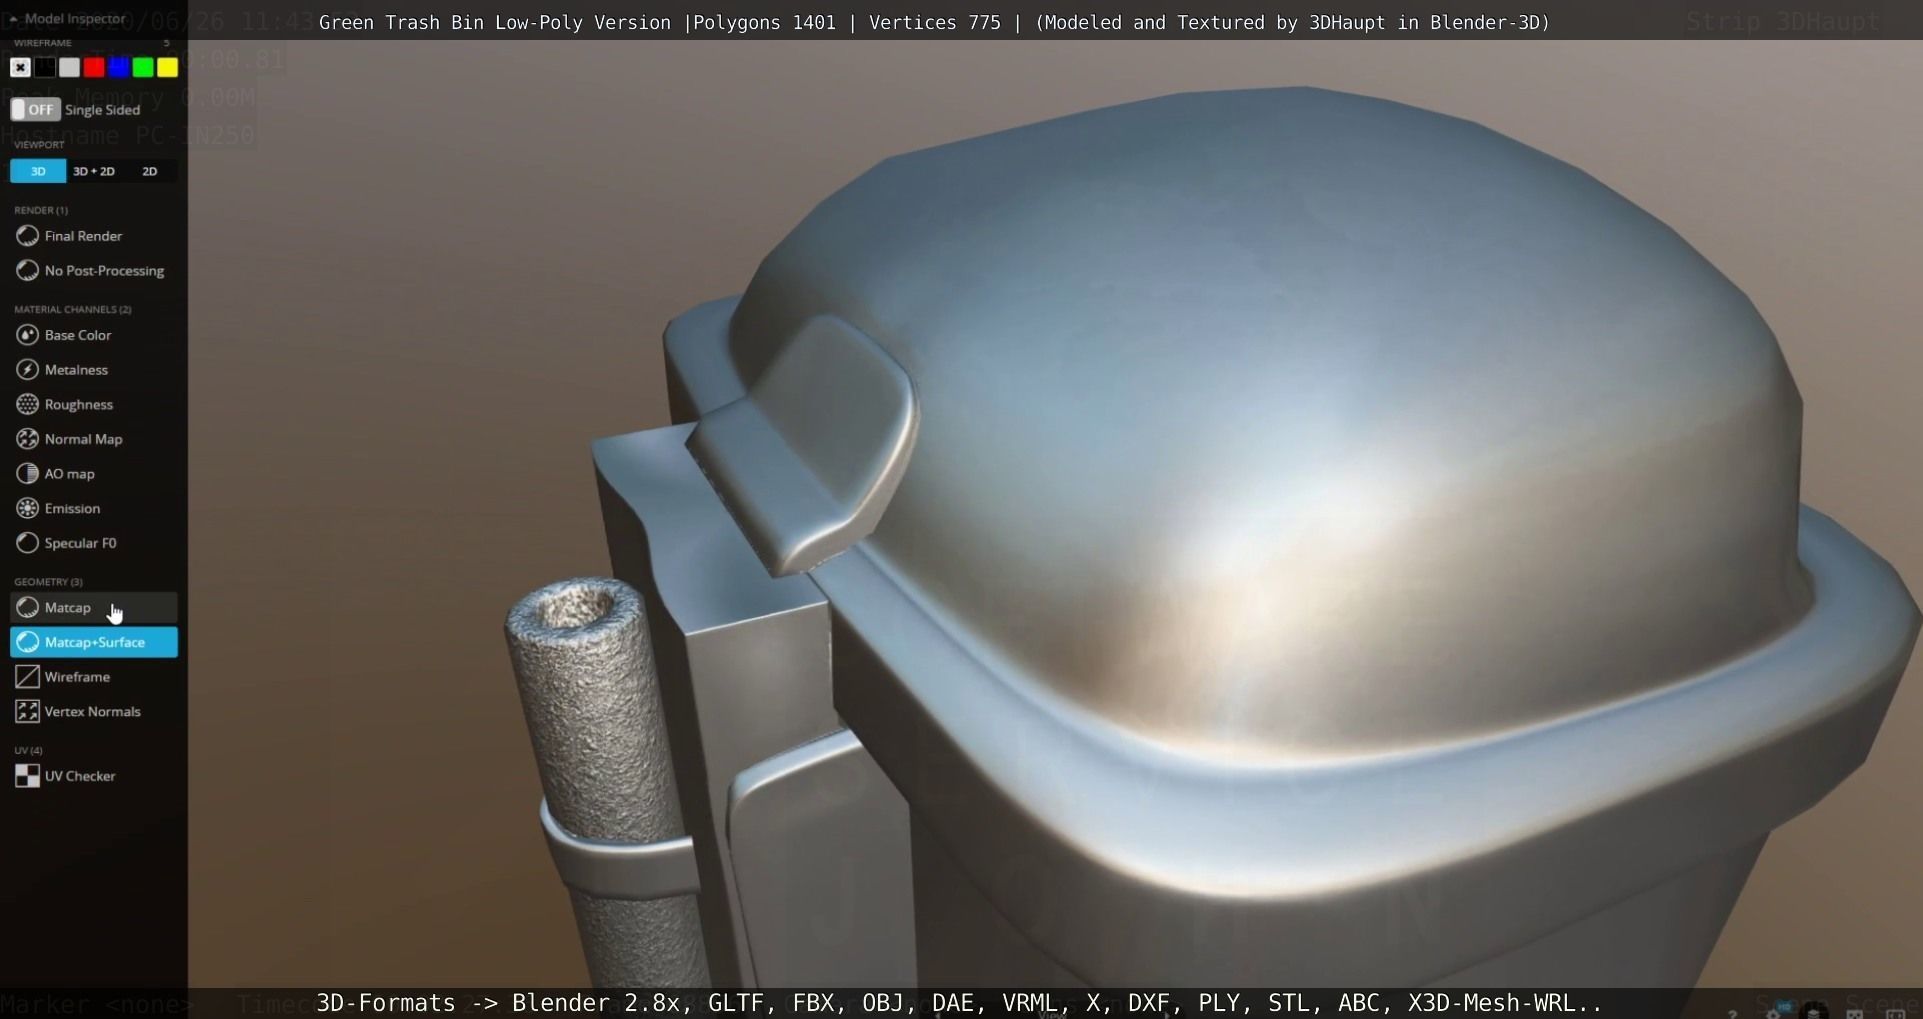Choose the green wireframe color
Image resolution: width=1923 pixels, height=1019 pixels.
143,67
